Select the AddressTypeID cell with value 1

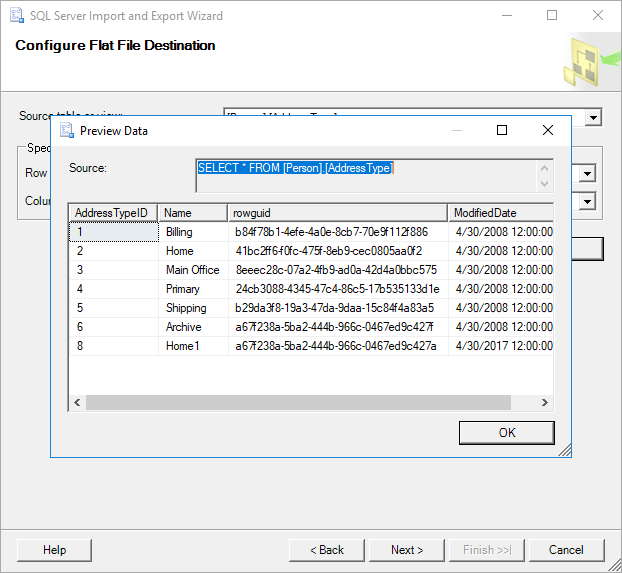(x=114, y=232)
